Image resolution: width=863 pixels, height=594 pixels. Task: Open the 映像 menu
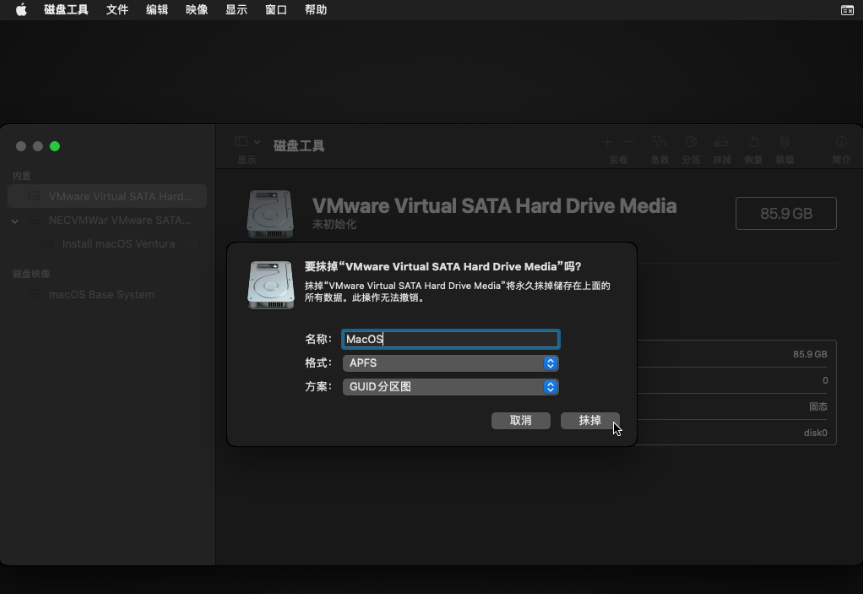197,10
